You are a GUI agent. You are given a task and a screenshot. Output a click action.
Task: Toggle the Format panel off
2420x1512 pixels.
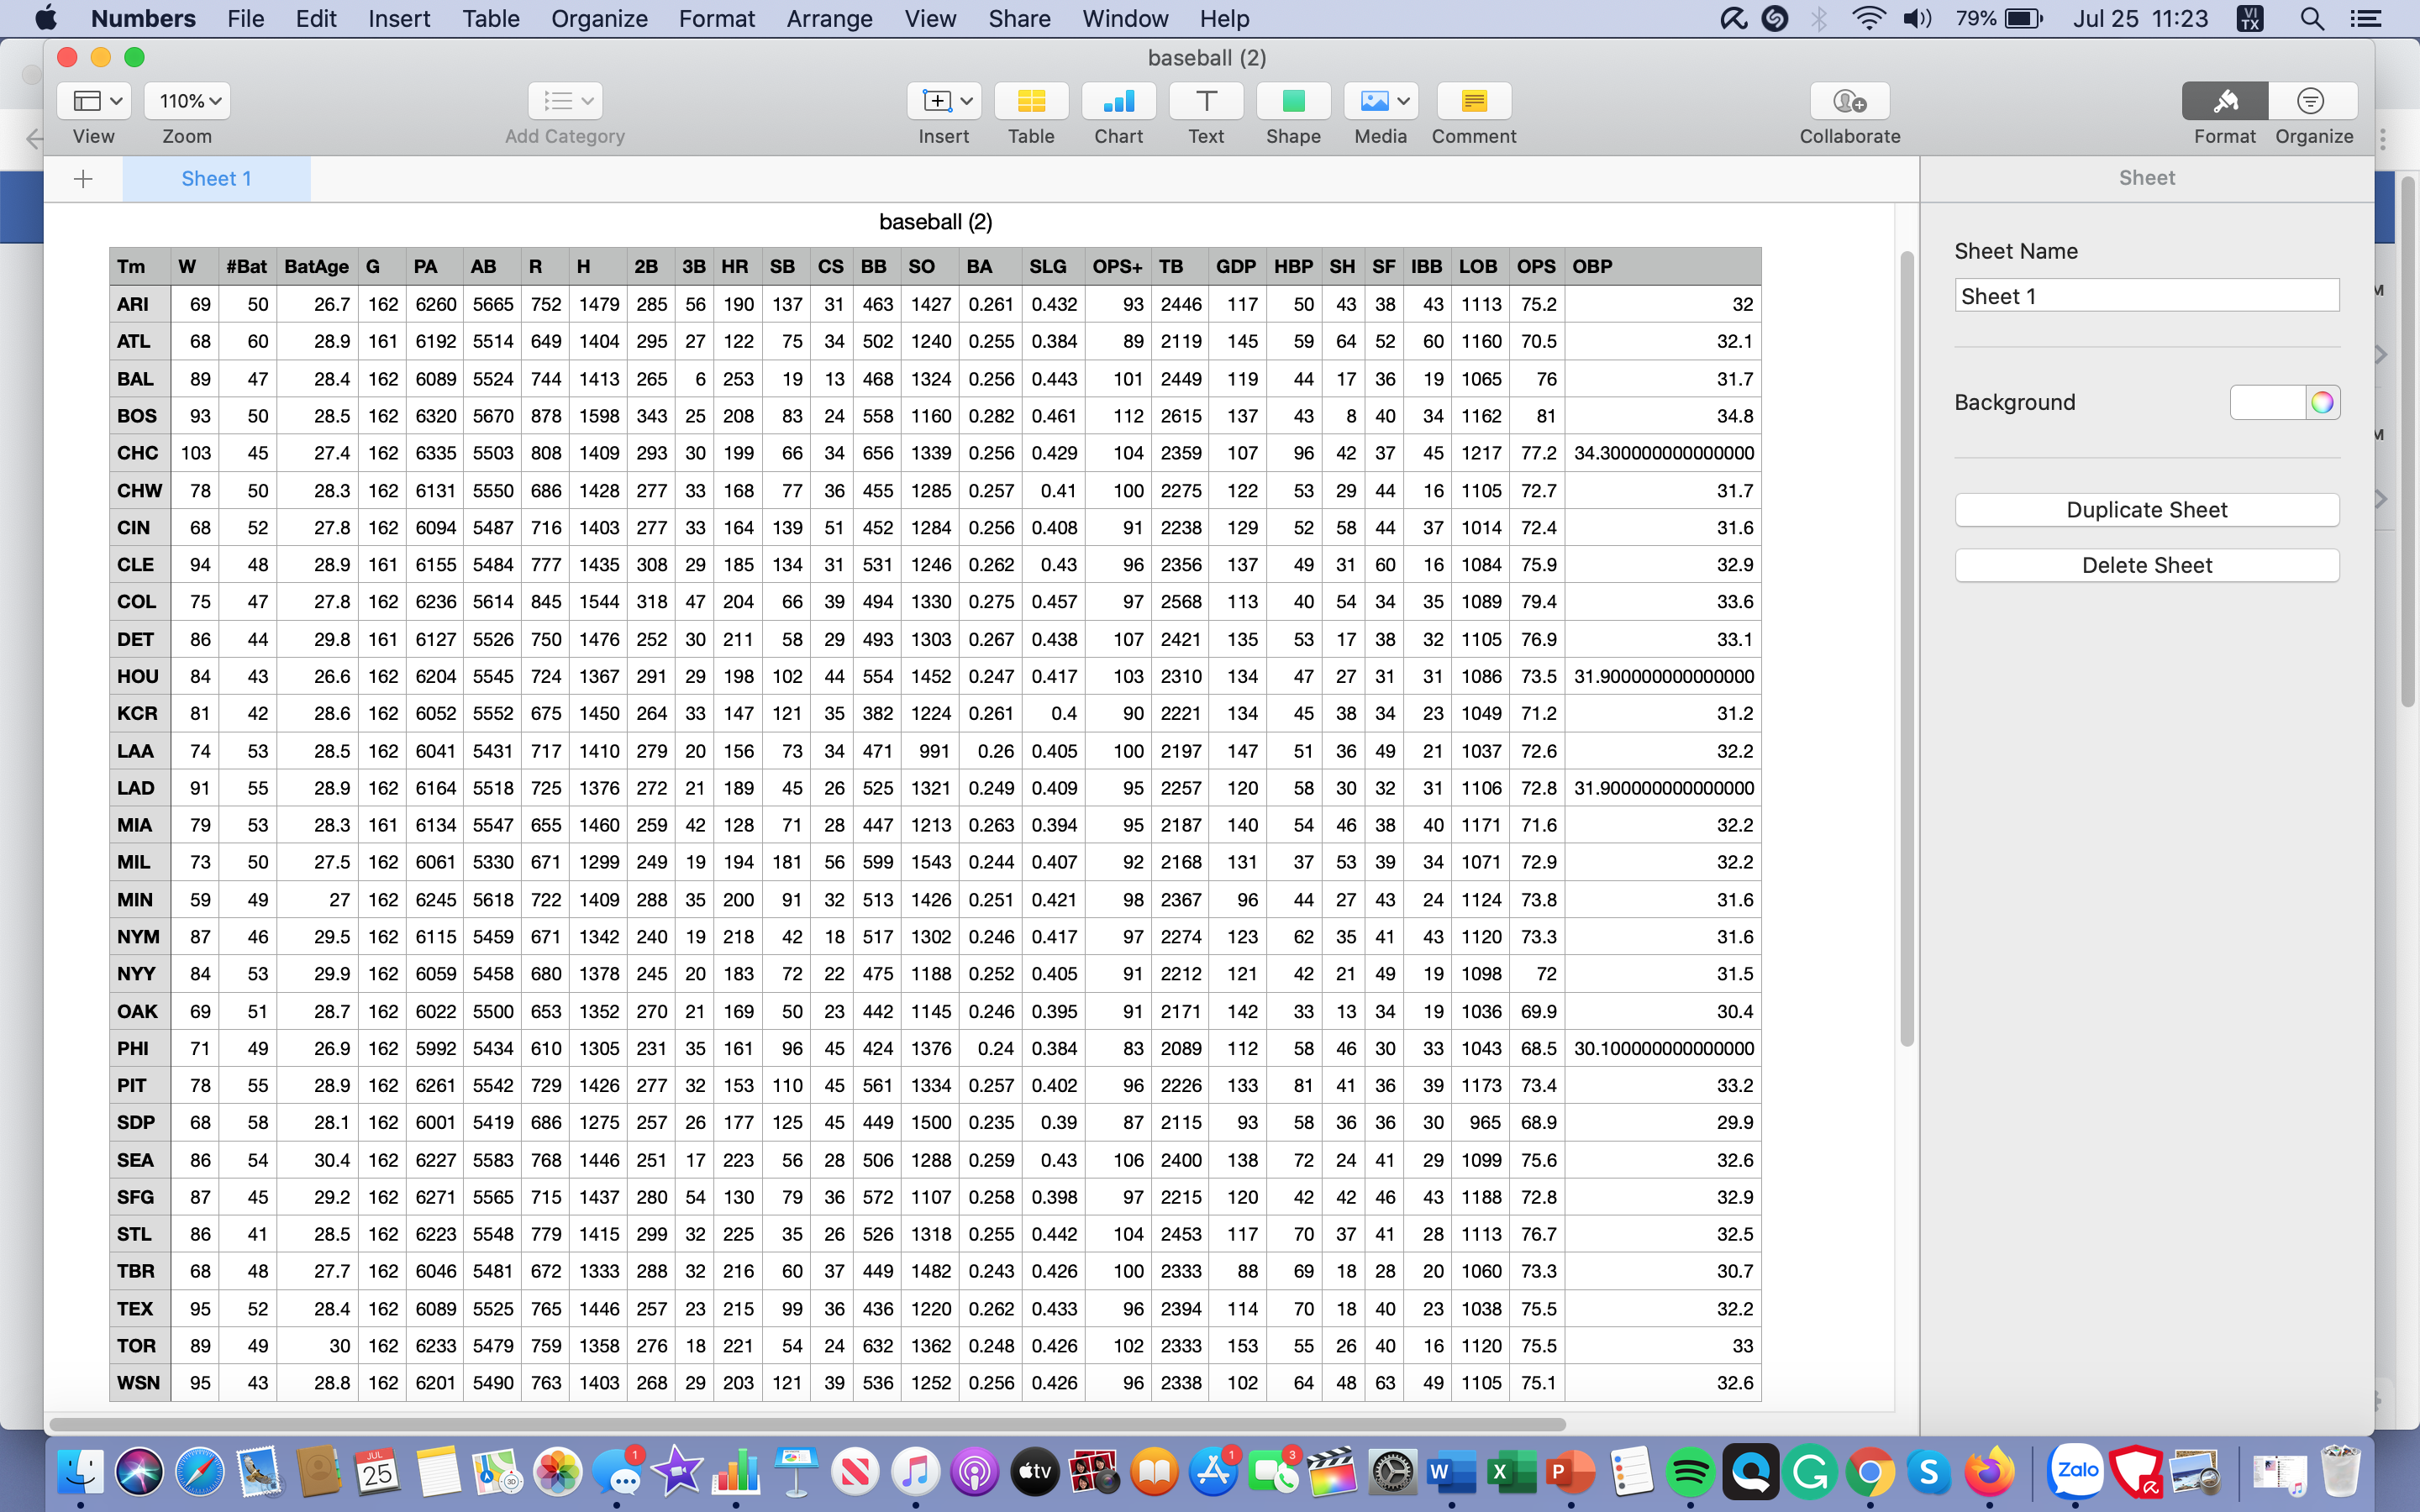pos(2223,100)
